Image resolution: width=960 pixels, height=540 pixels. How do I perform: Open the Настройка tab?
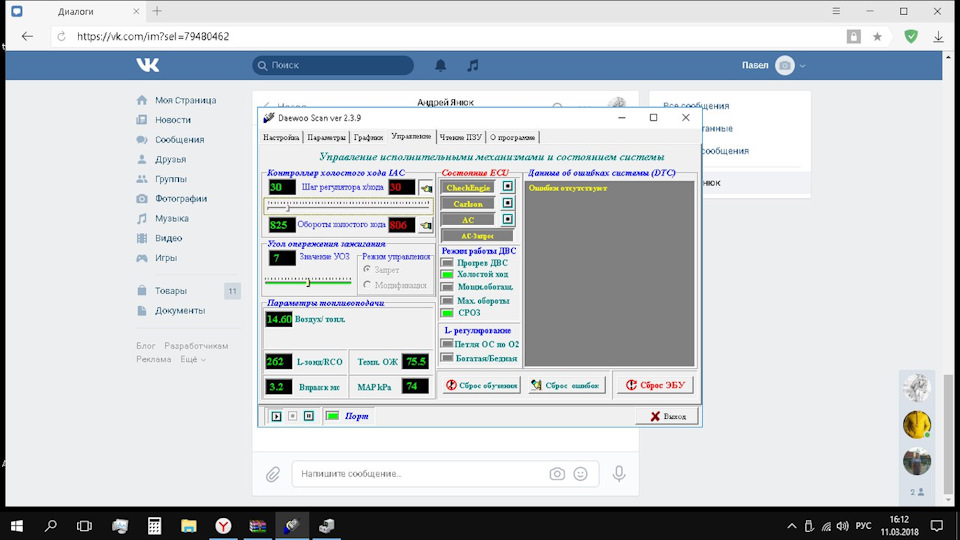[281, 137]
